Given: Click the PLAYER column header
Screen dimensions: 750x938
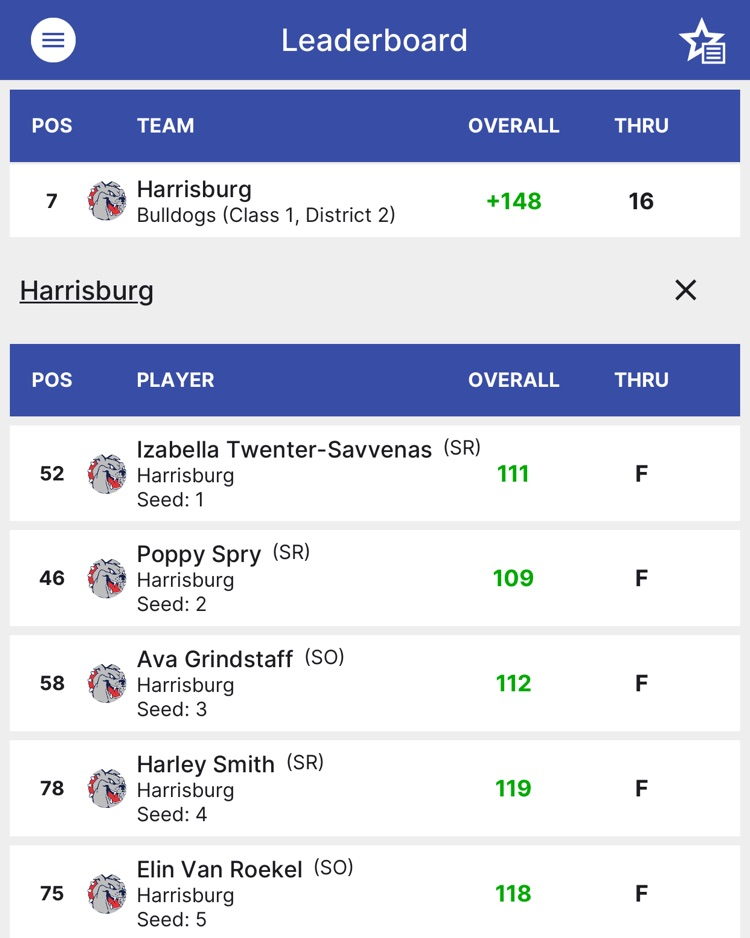Looking at the screenshot, I should point(176,380).
